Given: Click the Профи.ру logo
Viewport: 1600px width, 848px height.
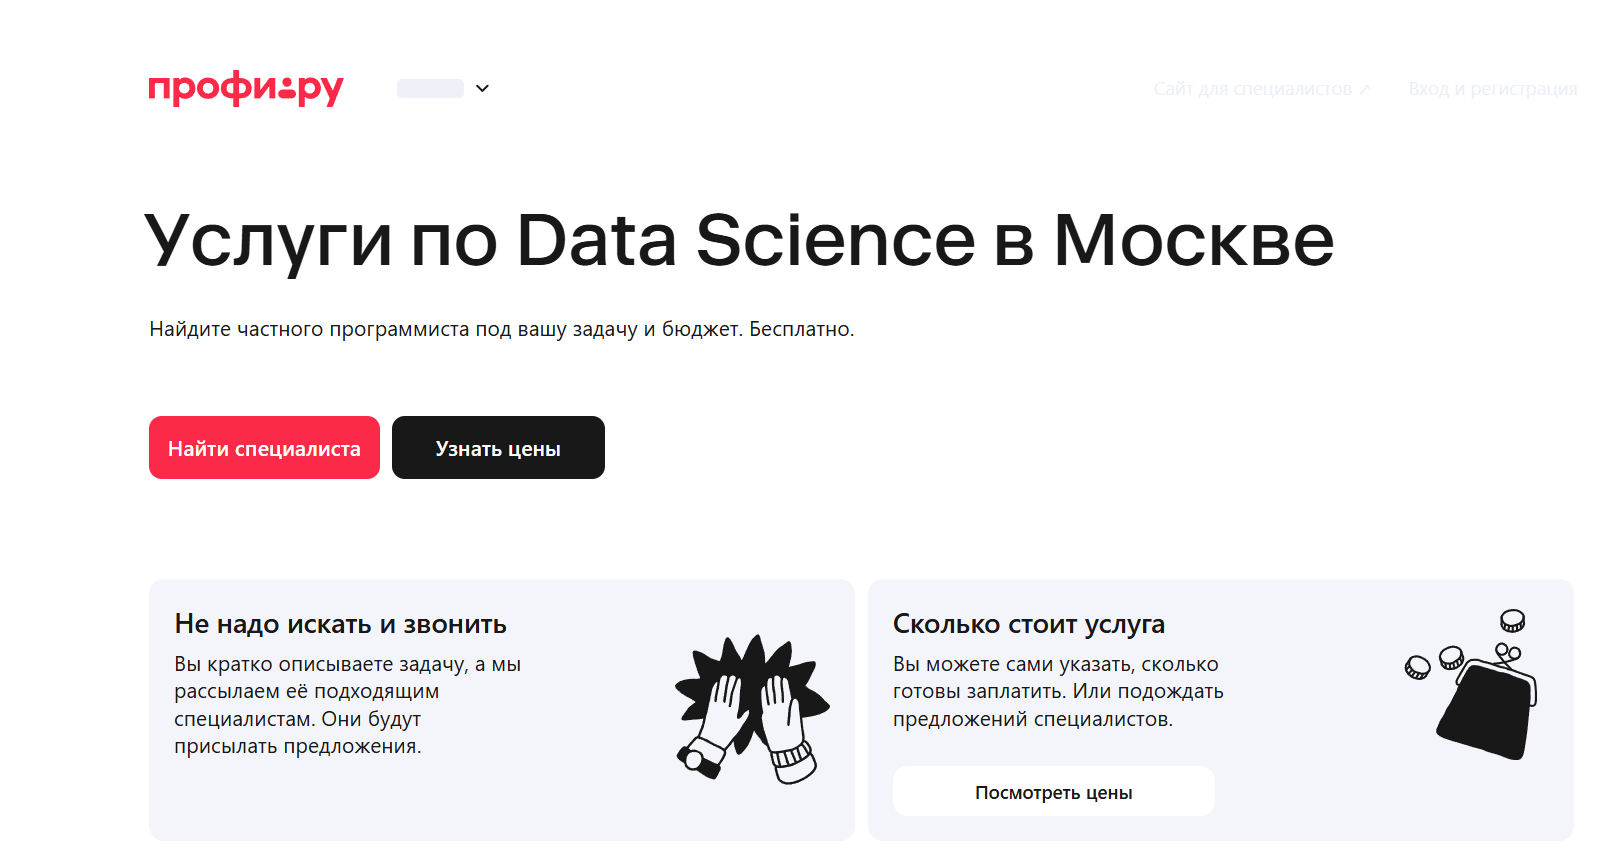Looking at the screenshot, I should pyautogui.click(x=245, y=88).
